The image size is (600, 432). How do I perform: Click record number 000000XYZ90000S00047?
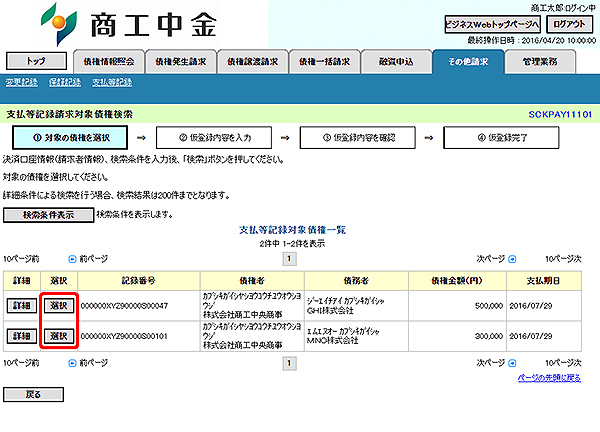pos(124,306)
